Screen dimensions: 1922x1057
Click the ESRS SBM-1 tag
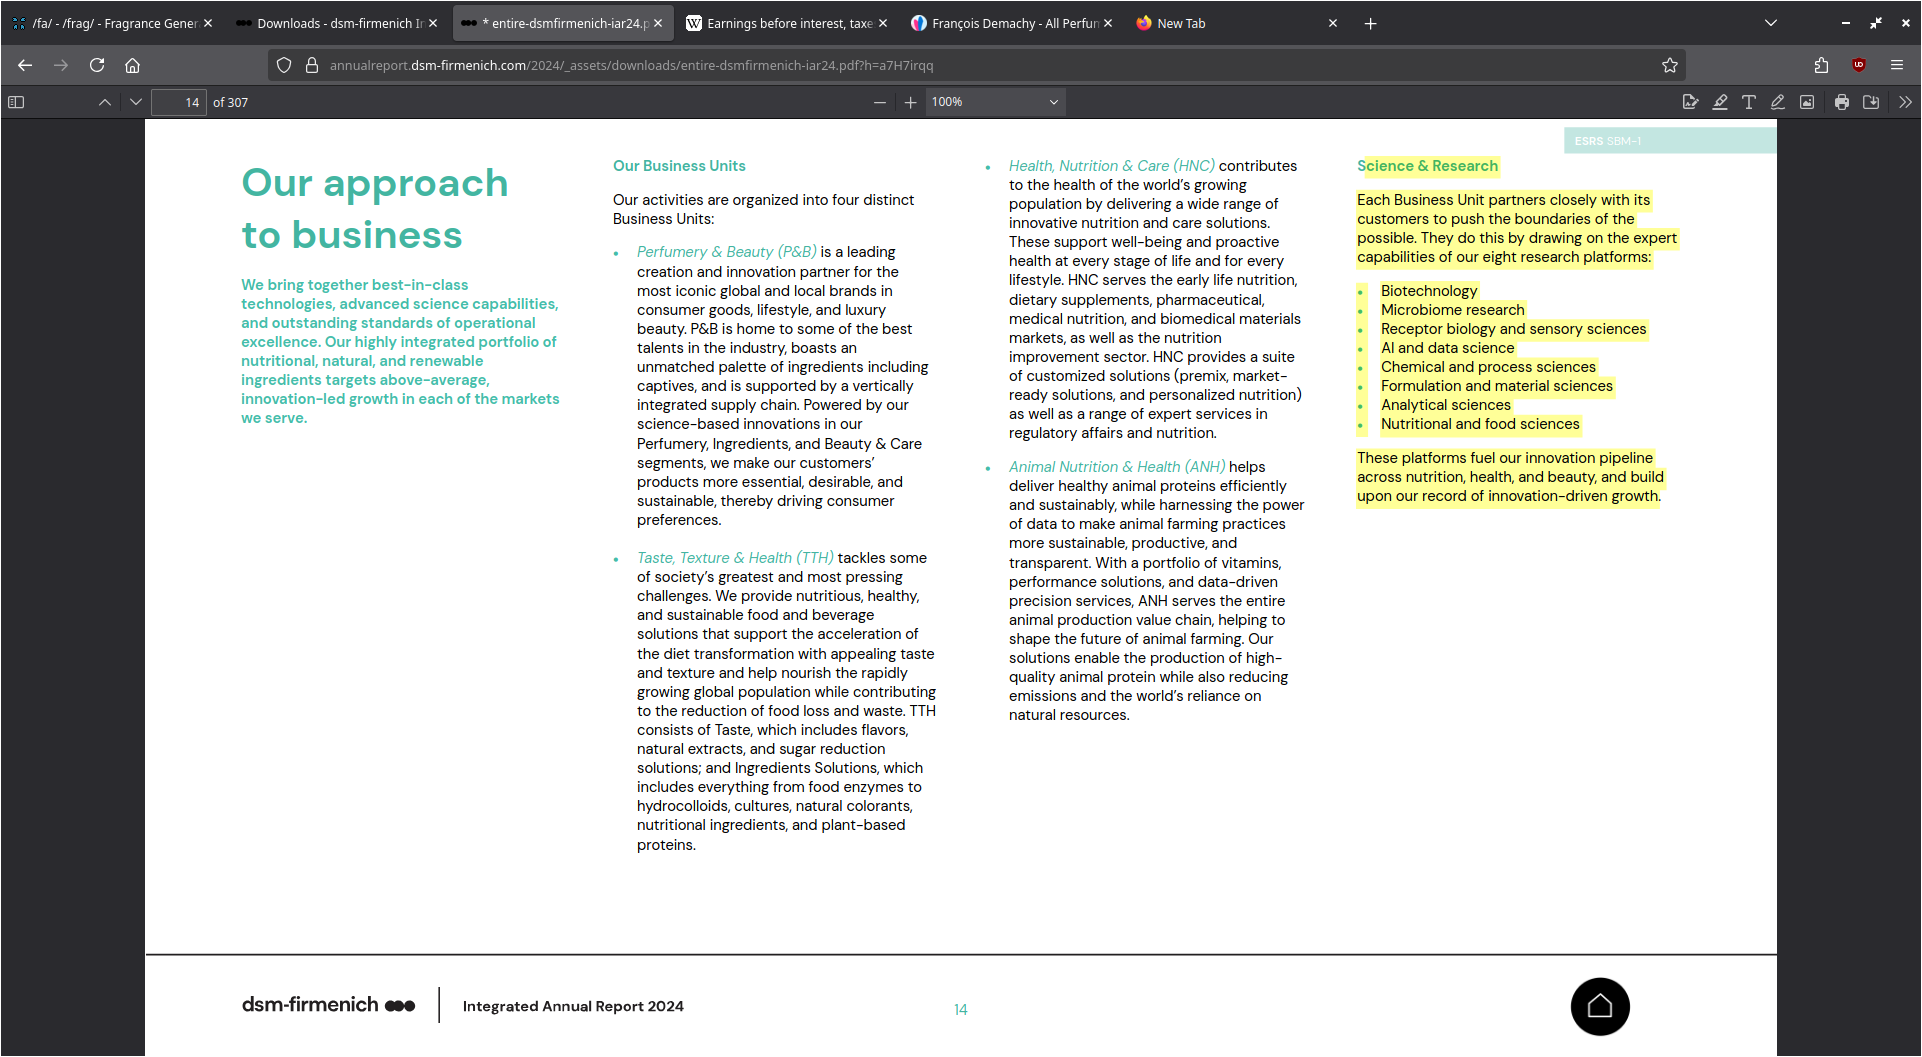pyautogui.click(x=1670, y=141)
